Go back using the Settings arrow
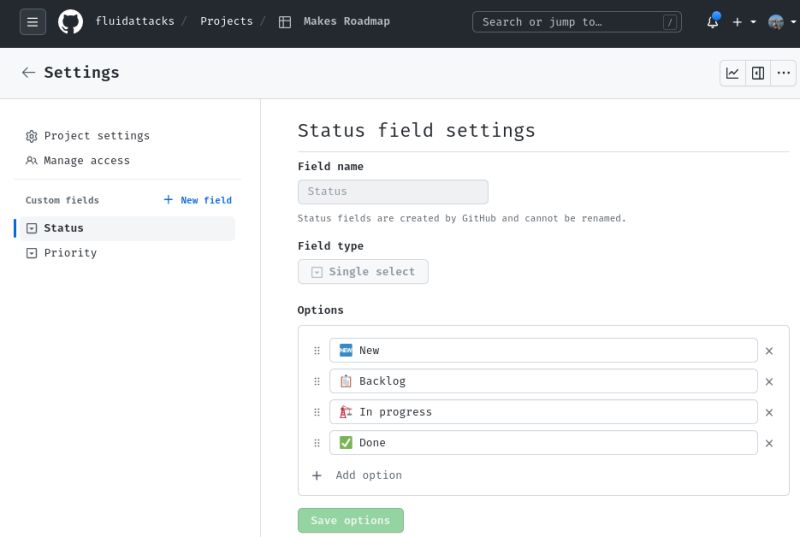Viewport: 800px width, 537px height. click(29, 72)
